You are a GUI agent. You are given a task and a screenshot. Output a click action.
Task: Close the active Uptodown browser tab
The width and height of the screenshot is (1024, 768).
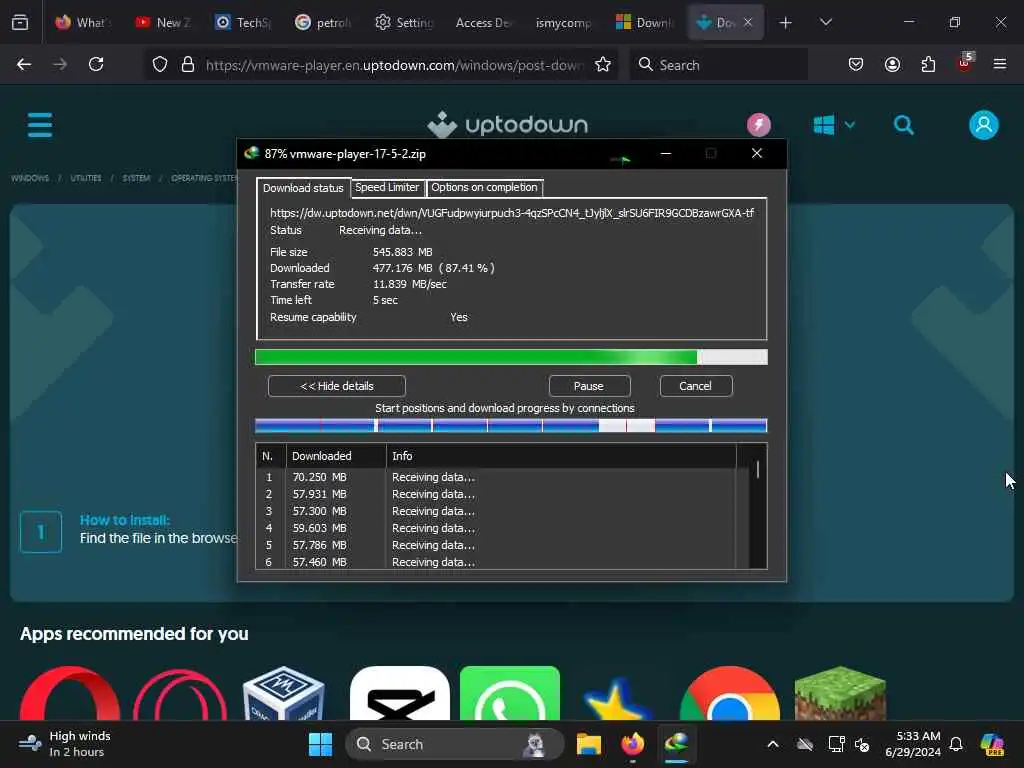pyautogui.click(x=748, y=22)
